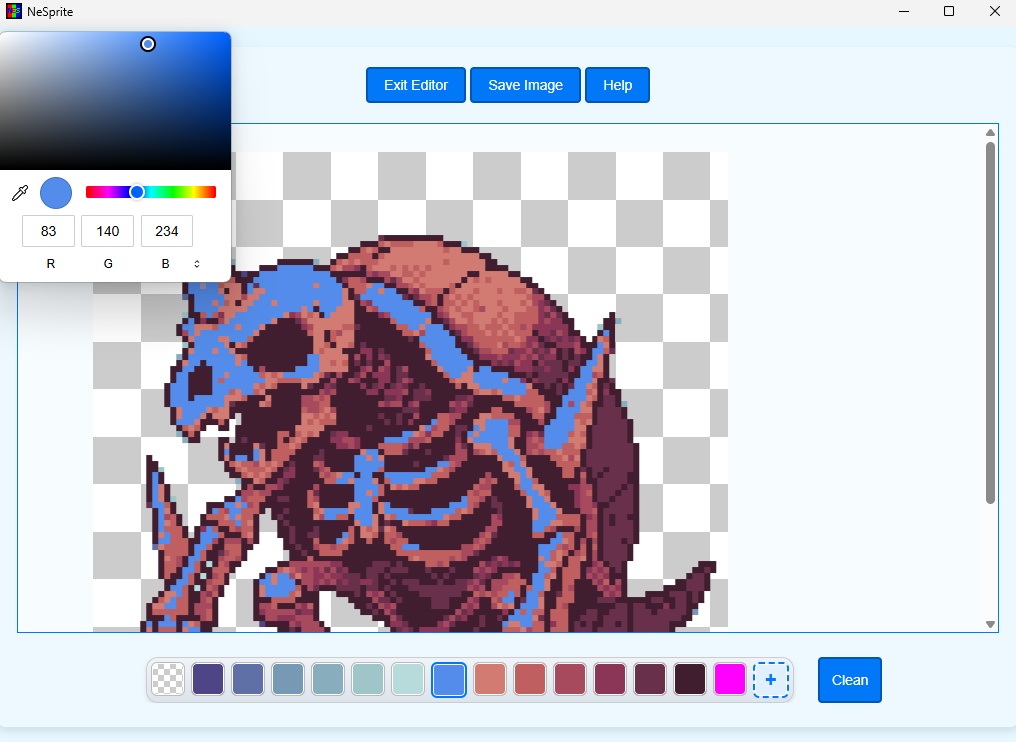Minimize the NeSprite window
The width and height of the screenshot is (1016, 742).
click(905, 11)
